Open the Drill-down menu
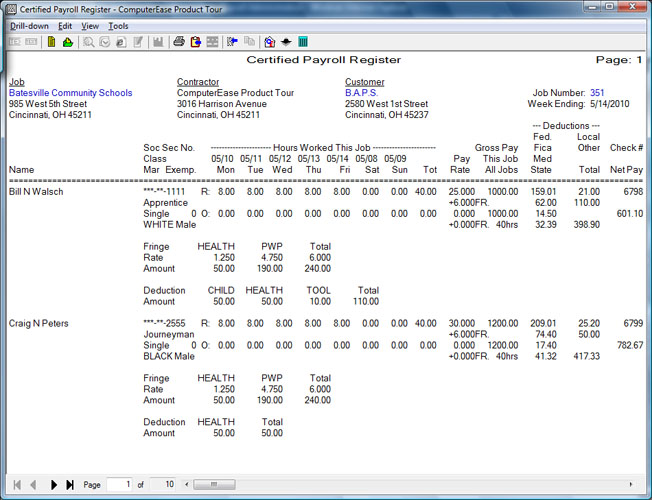 28,25
